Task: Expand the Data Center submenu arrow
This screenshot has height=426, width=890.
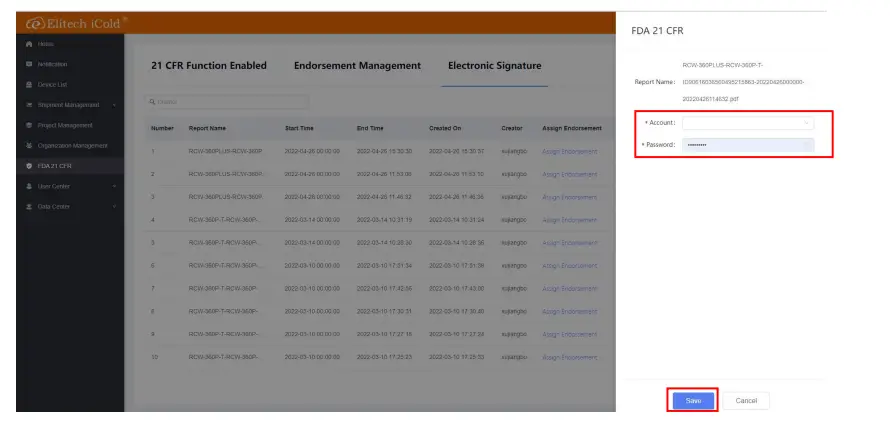Action: 115,207
